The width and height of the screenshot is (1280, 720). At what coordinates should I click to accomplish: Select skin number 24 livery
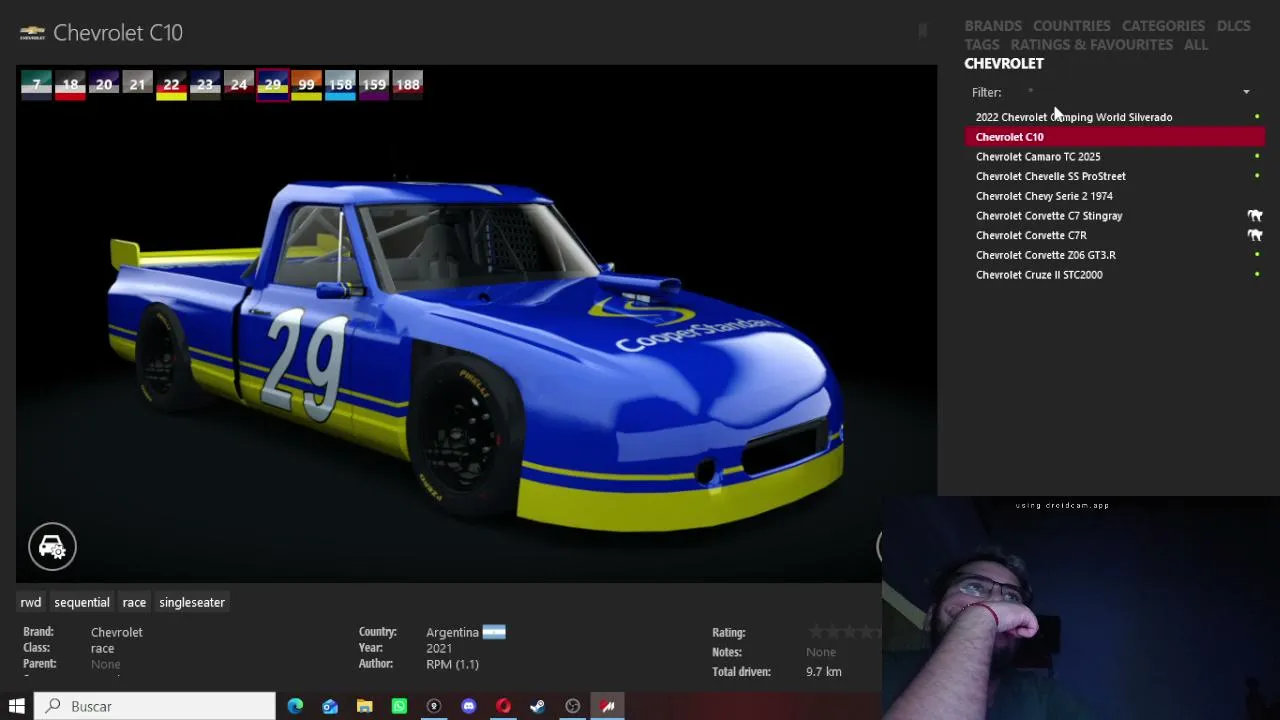pos(239,85)
